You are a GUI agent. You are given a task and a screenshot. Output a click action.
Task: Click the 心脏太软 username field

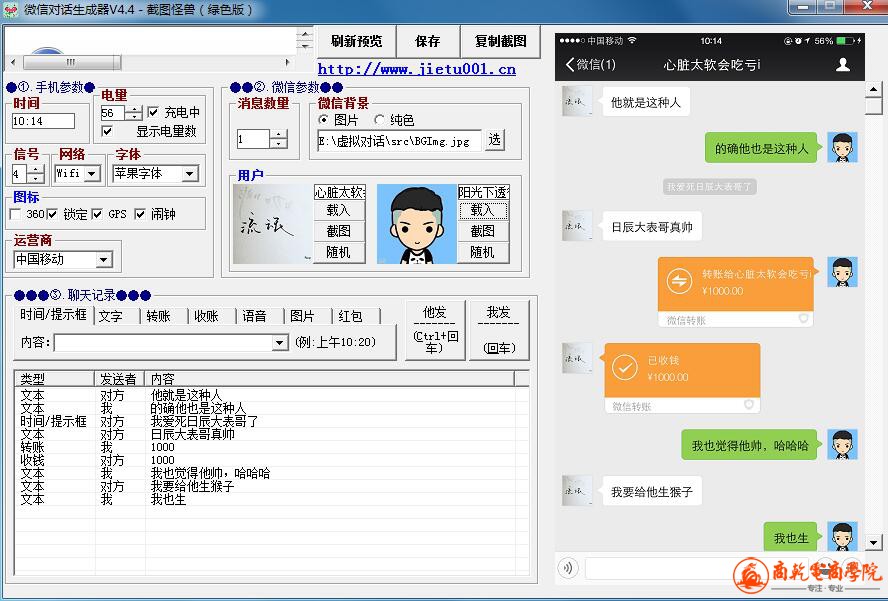339,192
